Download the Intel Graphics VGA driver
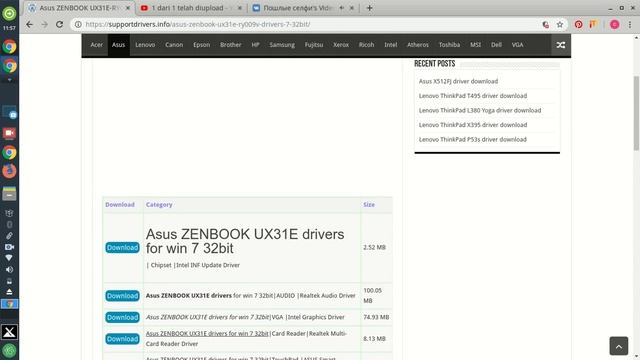This screenshot has height=360, width=640. (122, 318)
